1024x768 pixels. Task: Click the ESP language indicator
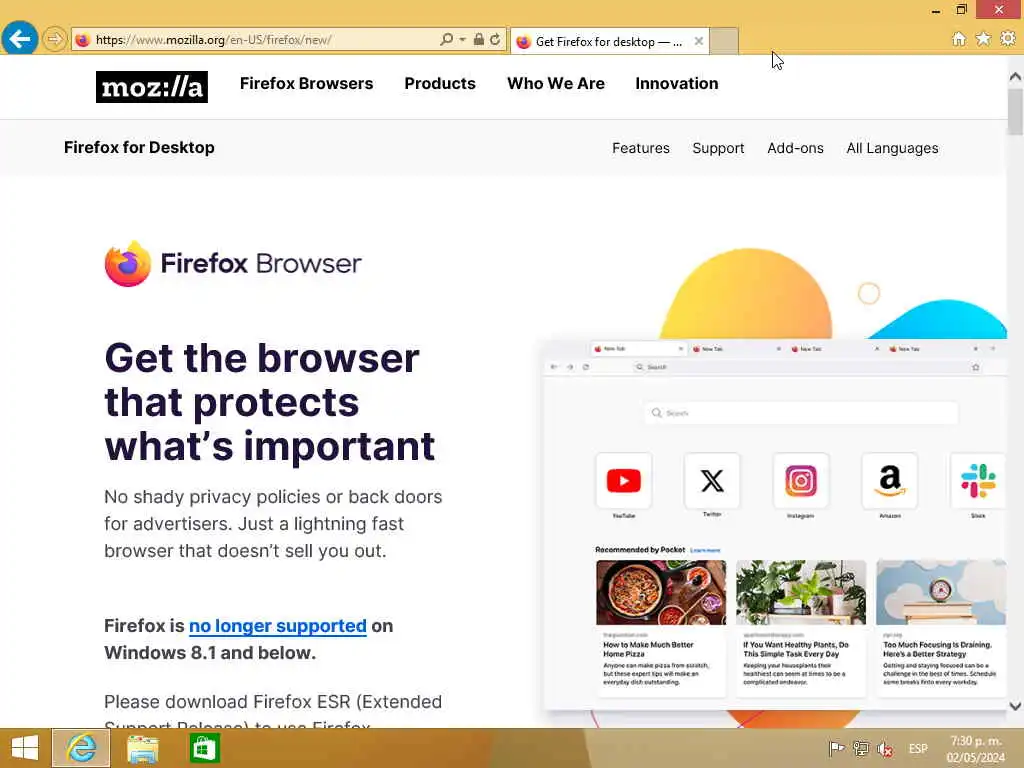(x=918, y=749)
